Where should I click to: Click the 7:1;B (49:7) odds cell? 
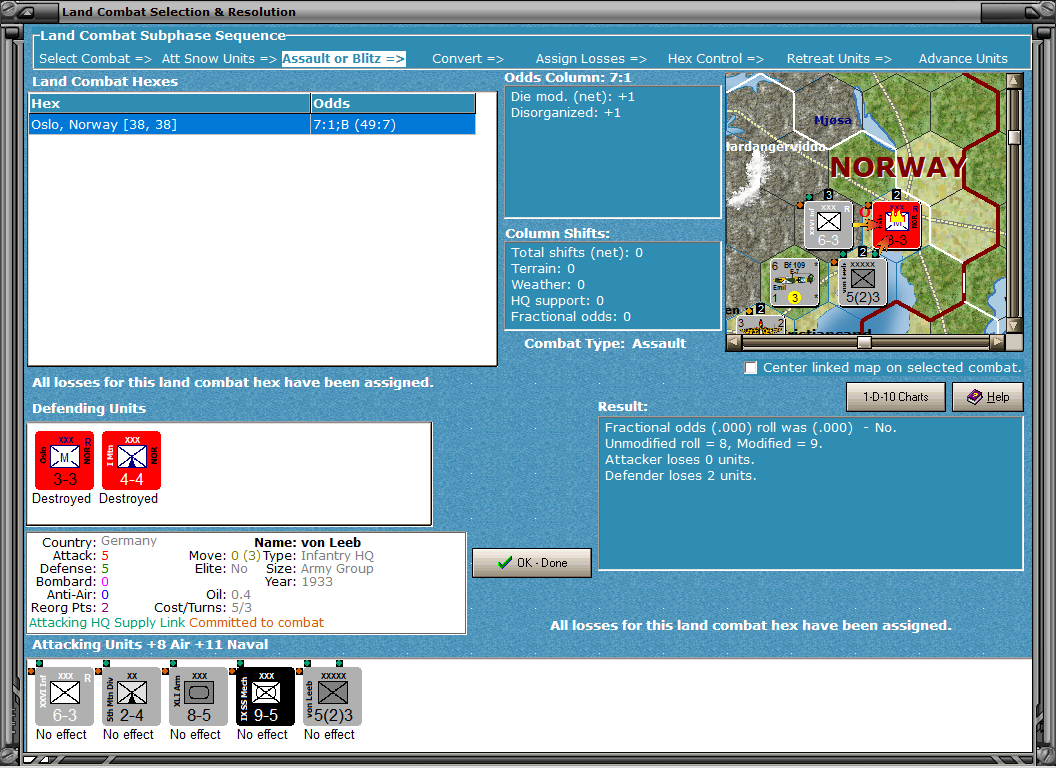click(393, 125)
